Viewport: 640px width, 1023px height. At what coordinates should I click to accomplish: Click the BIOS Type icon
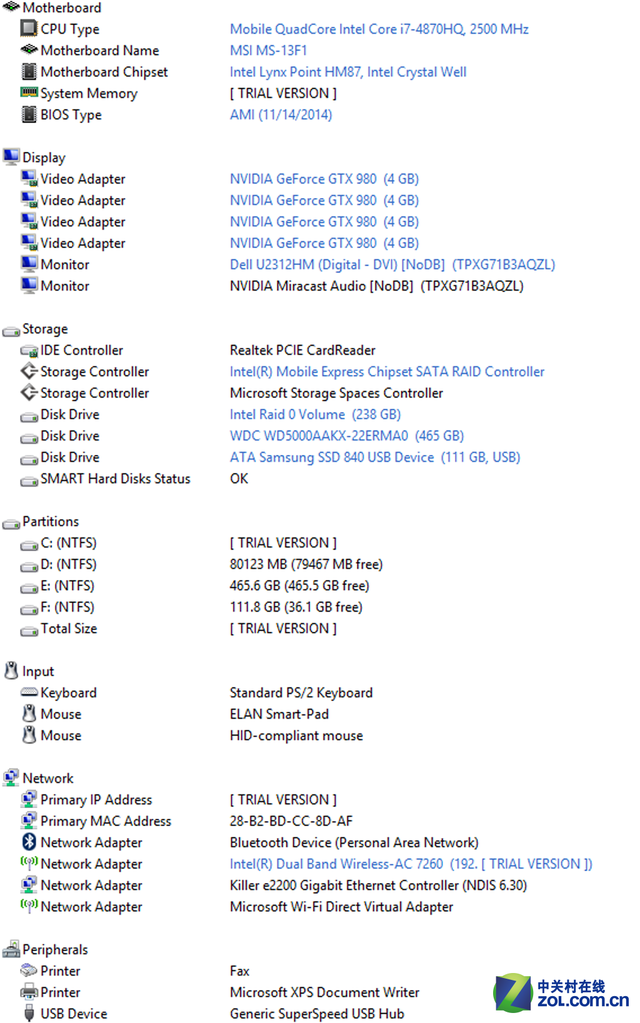[x=29, y=114]
